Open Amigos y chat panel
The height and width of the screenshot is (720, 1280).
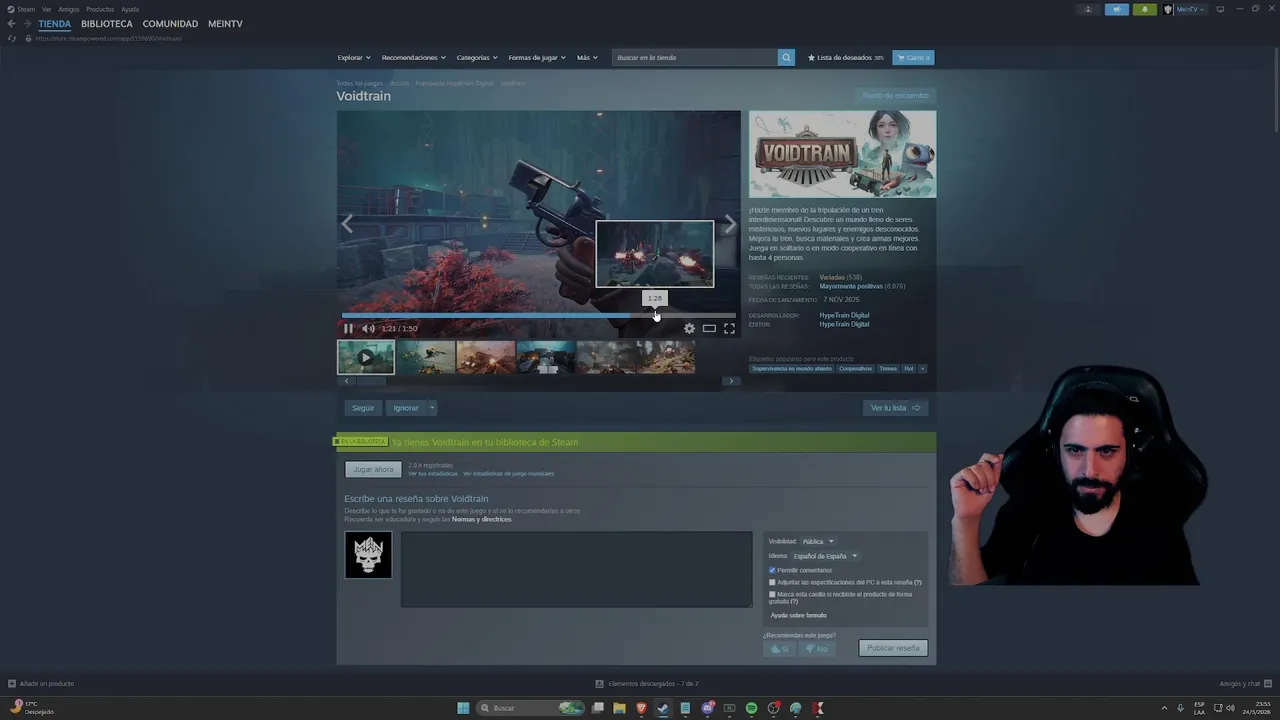click(1245, 684)
